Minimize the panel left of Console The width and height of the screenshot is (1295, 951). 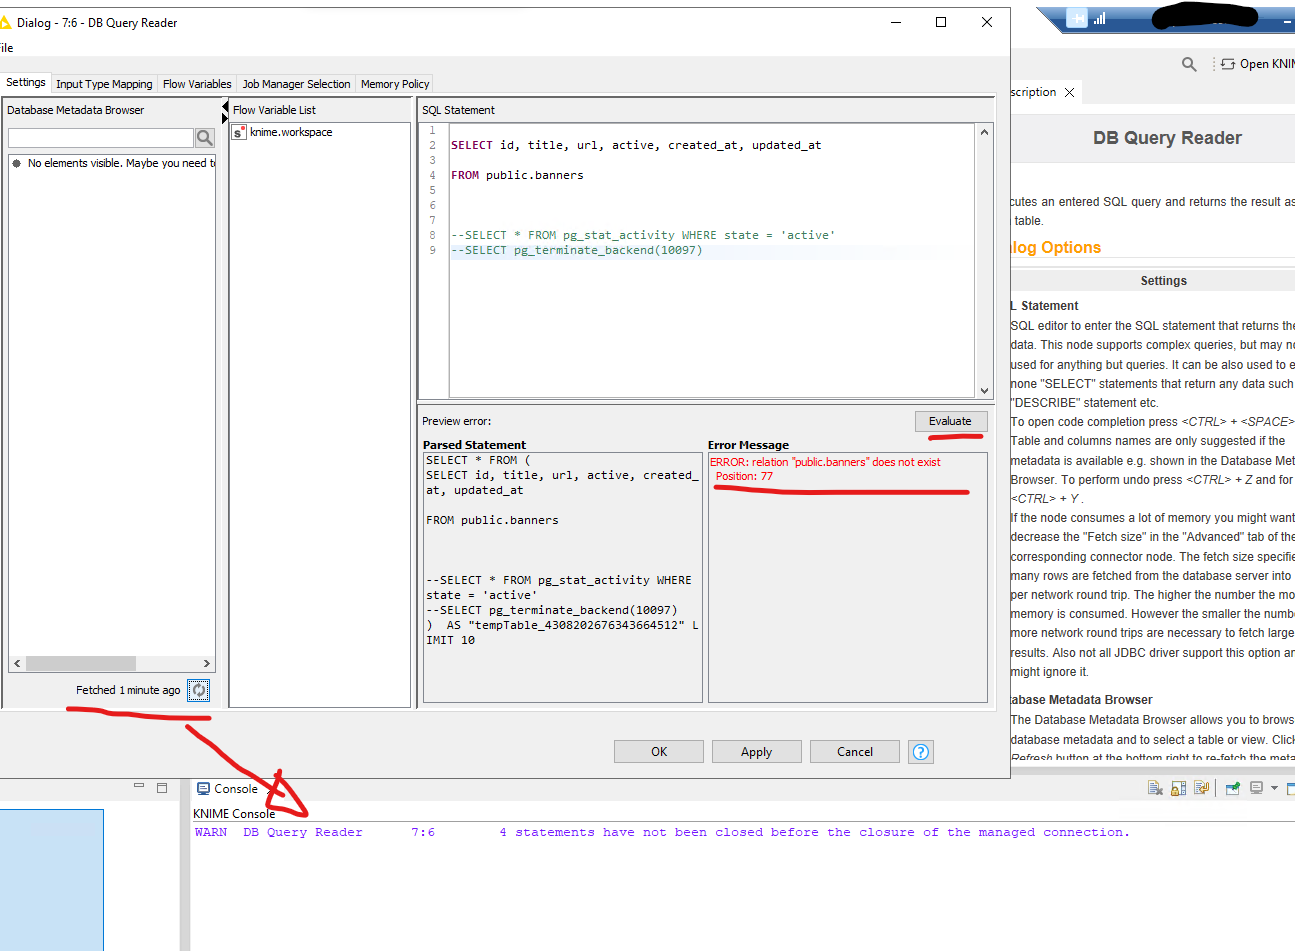click(139, 787)
